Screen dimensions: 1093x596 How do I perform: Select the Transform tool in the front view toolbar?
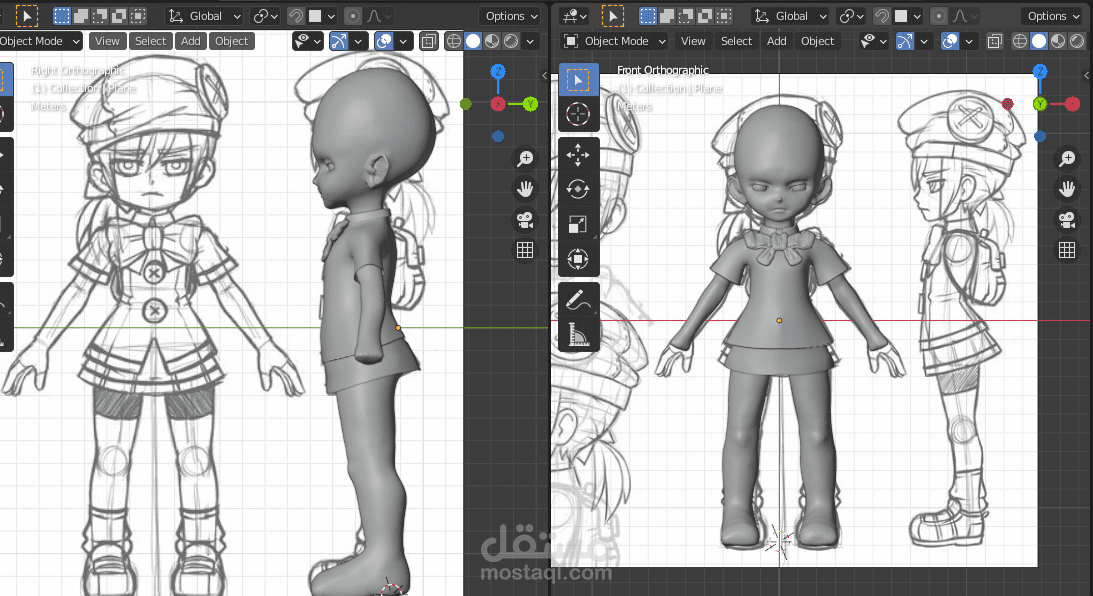578,259
